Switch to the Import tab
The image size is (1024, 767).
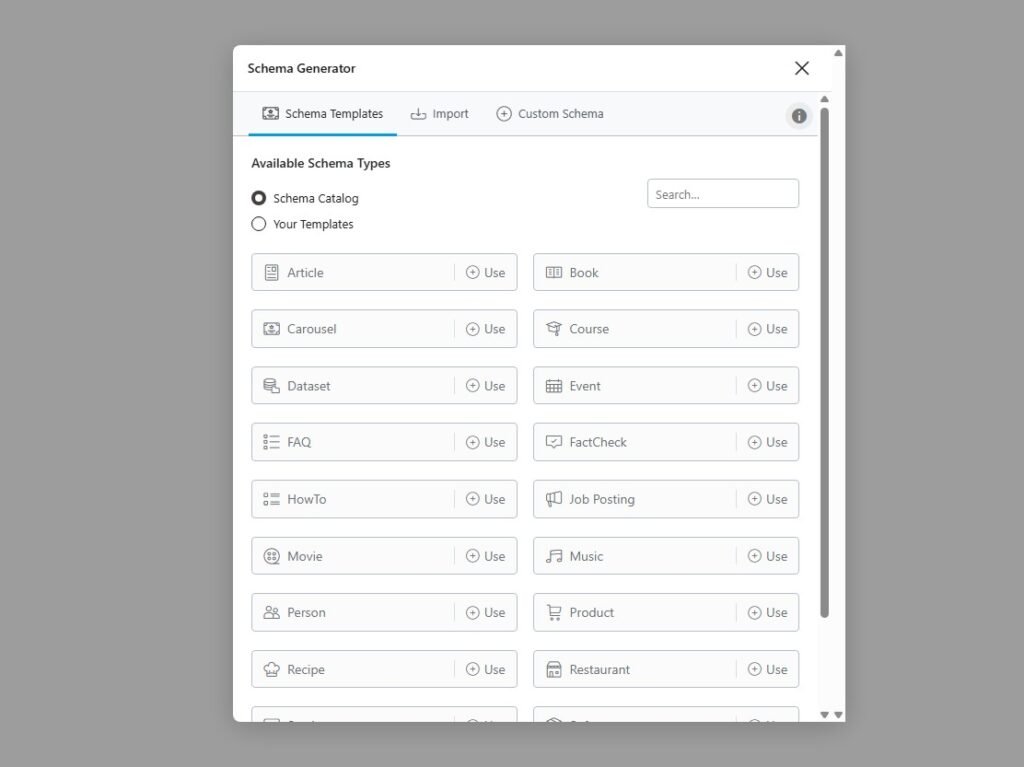(439, 114)
